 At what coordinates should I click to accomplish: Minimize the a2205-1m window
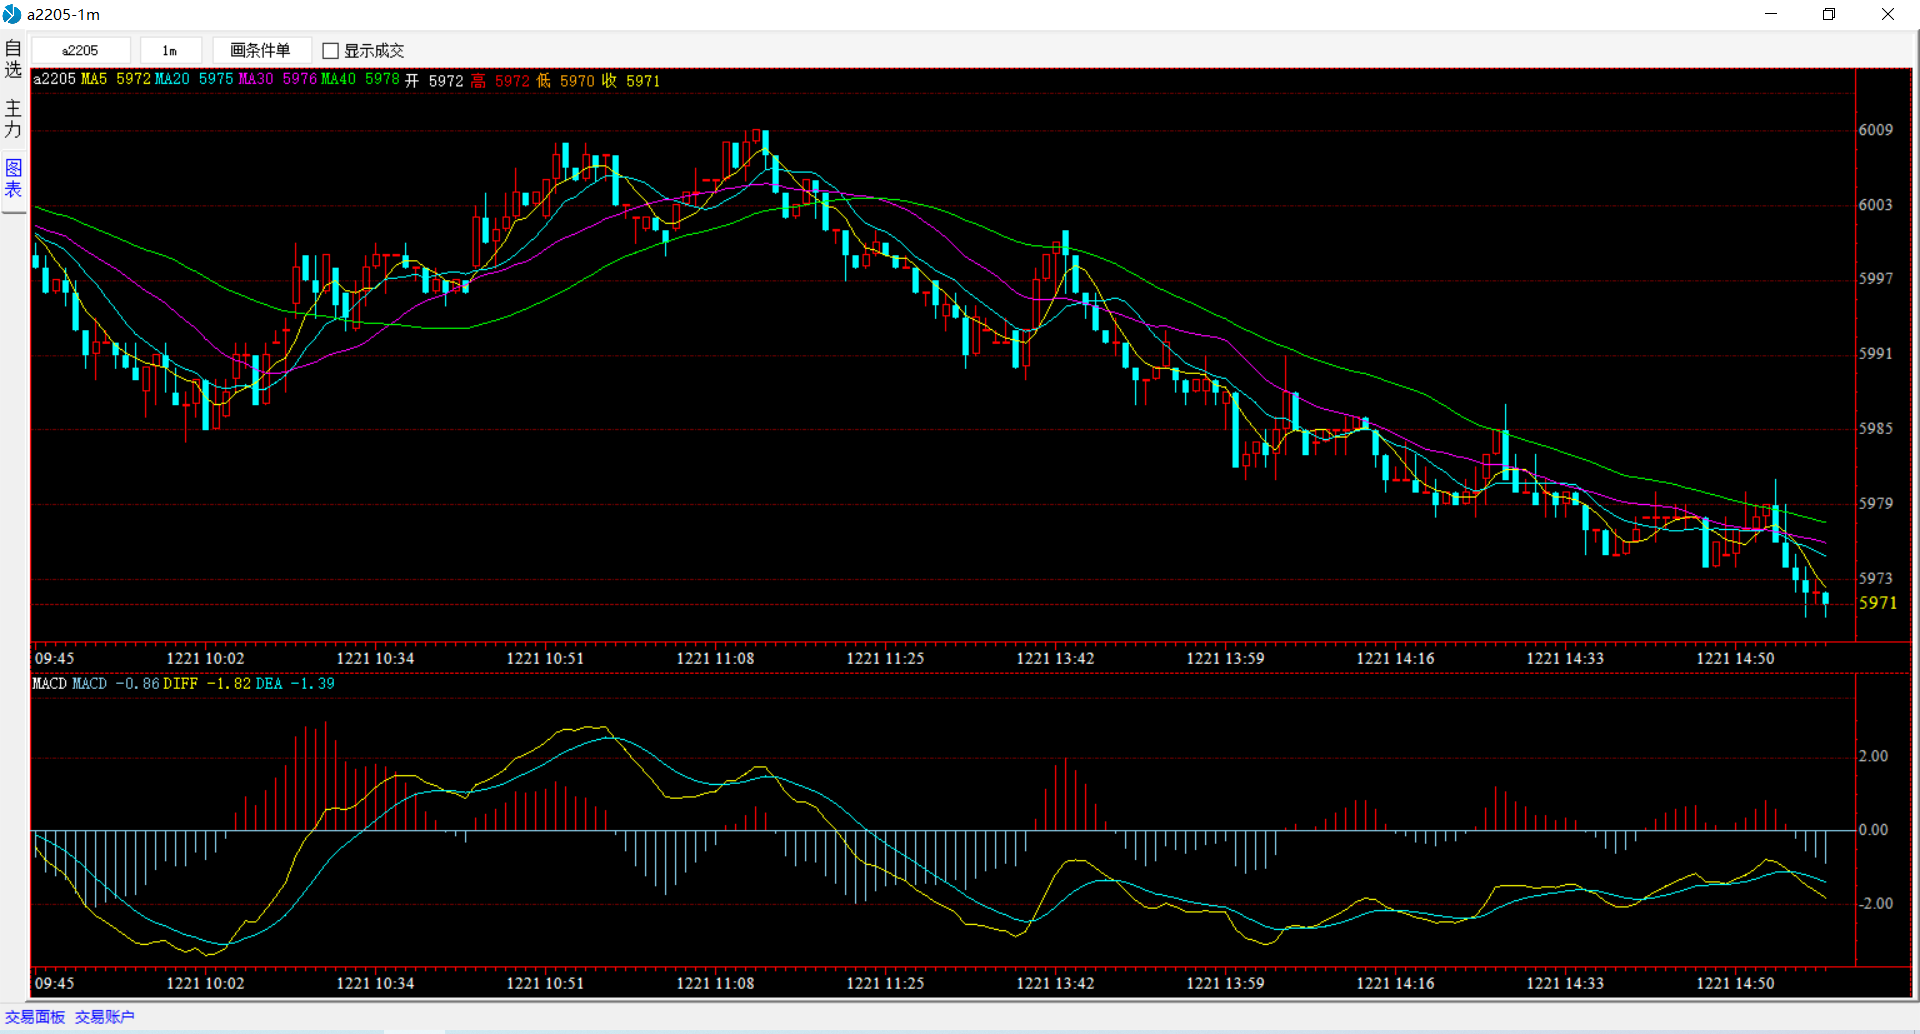click(x=1771, y=14)
